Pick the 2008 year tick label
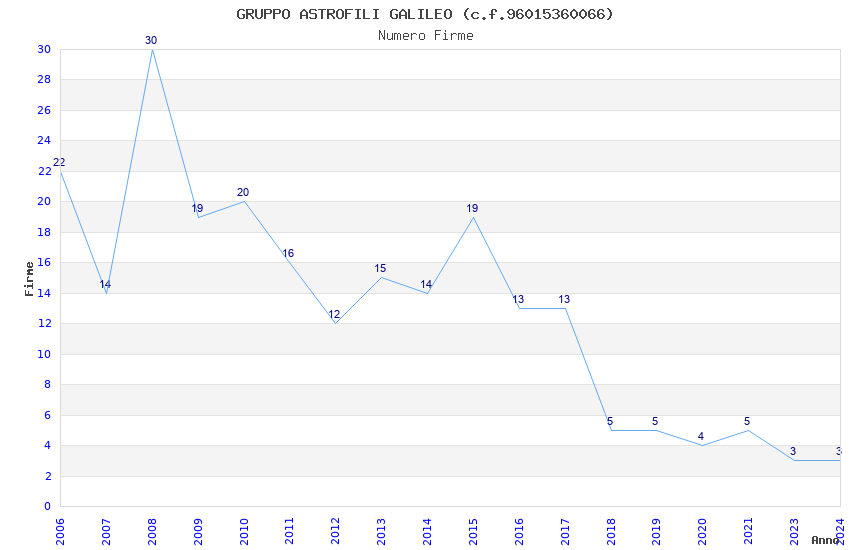 tap(152, 532)
